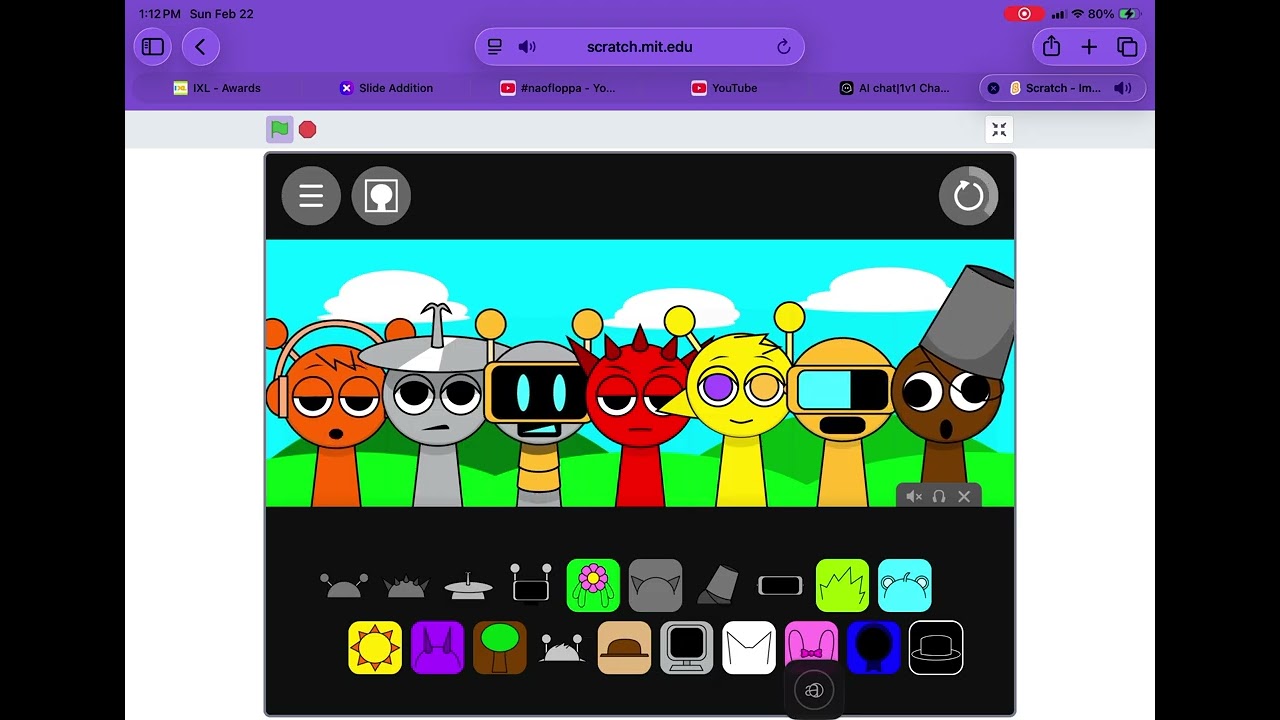The height and width of the screenshot is (720, 1280).
Task: Pick the blue tile with black circle
Action: pyautogui.click(x=873, y=648)
